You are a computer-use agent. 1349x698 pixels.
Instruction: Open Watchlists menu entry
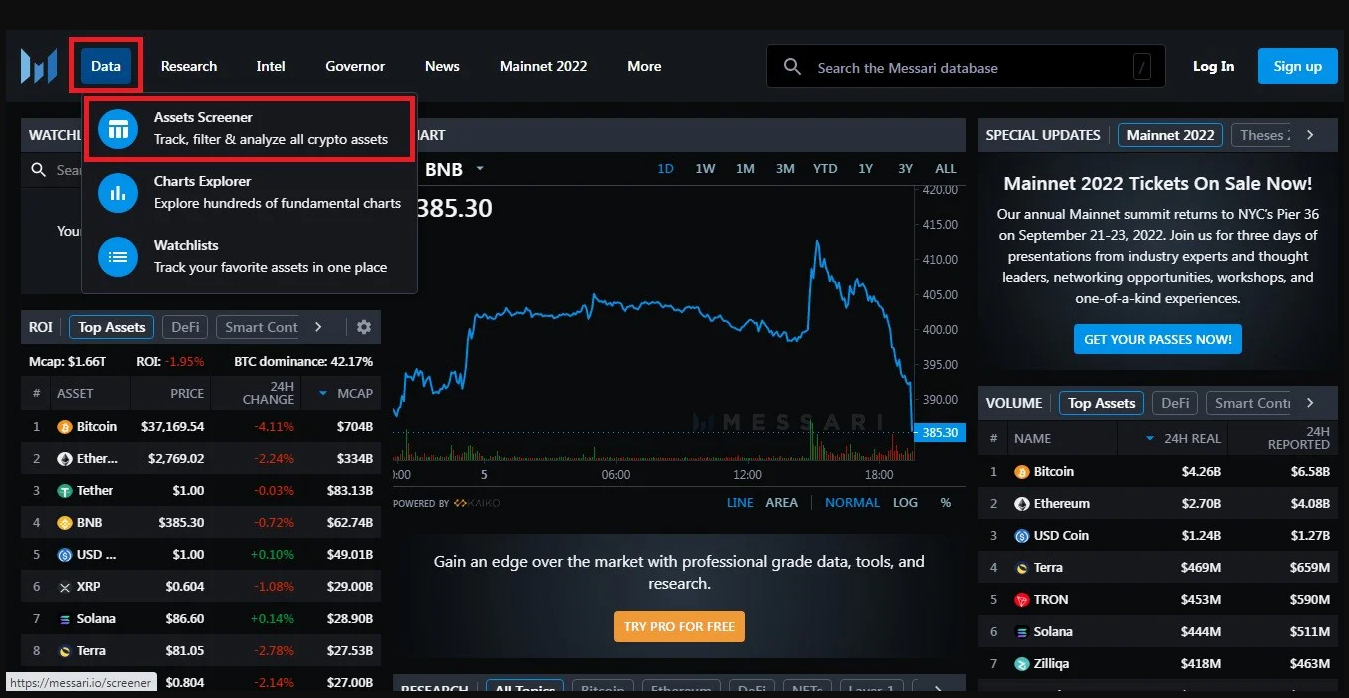250,256
